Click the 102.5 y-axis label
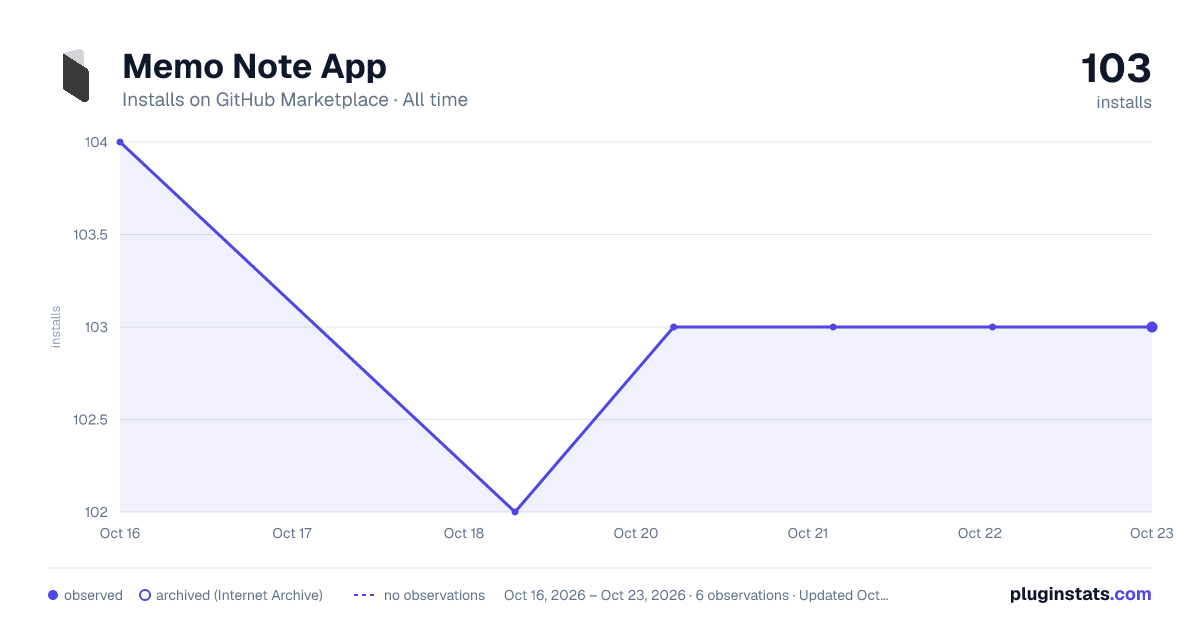The height and width of the screenshot is (630, 1200). (90, 420)
